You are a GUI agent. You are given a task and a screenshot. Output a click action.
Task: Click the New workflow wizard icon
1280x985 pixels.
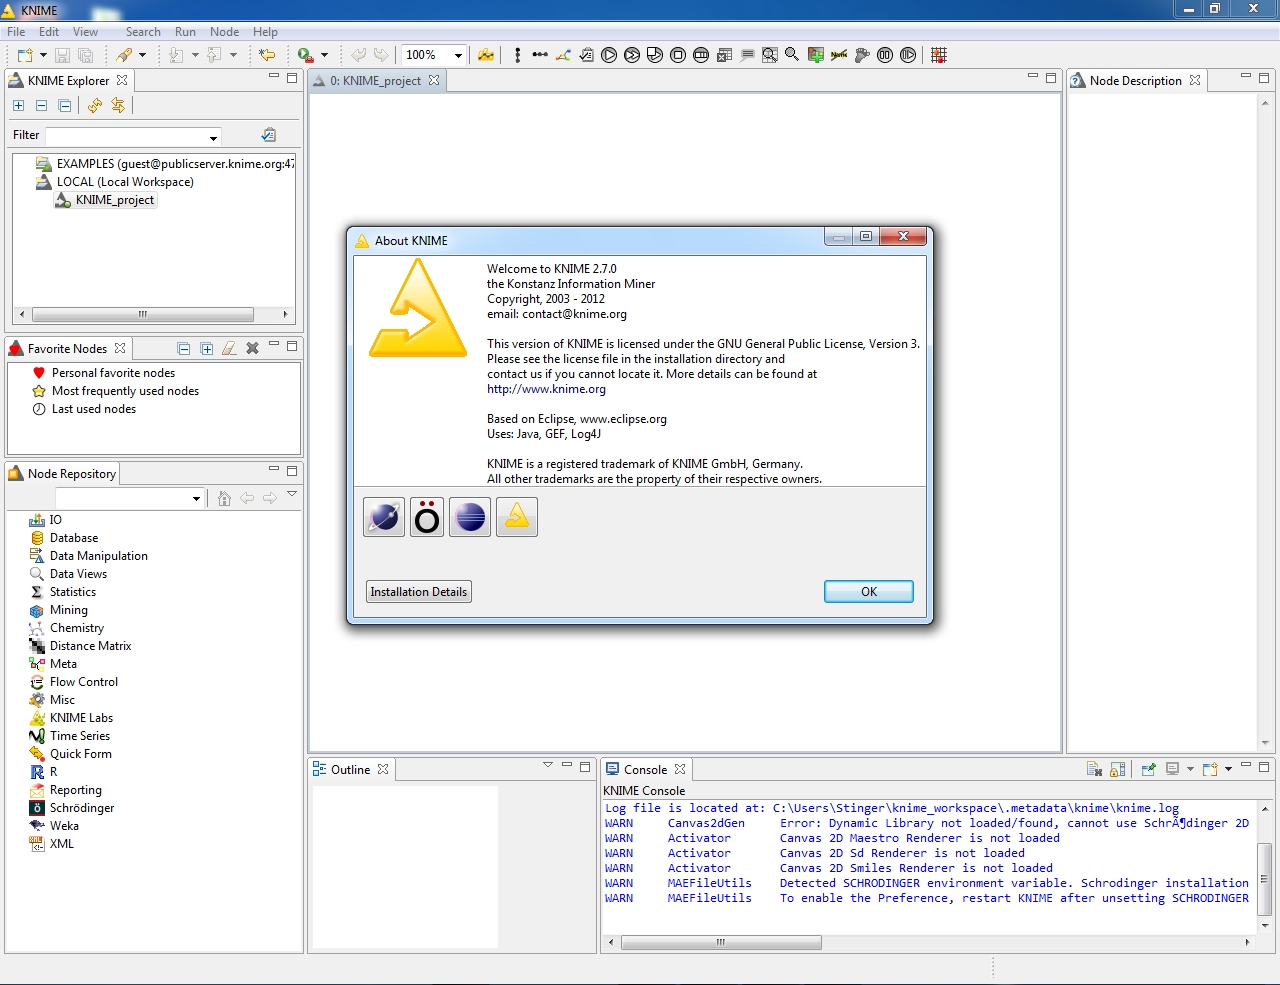(25, 55)
